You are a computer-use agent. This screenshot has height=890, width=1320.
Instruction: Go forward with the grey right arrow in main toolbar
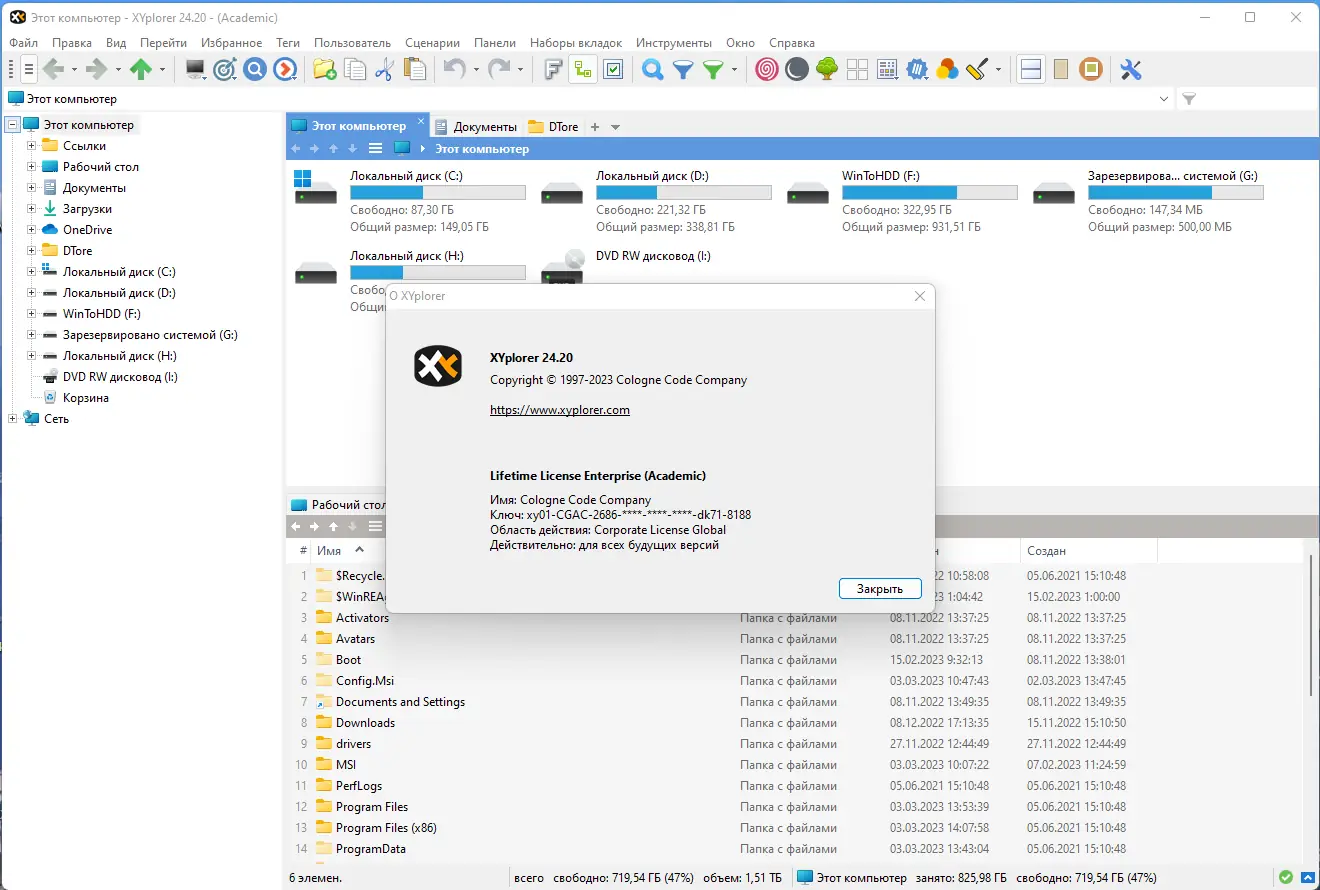tap(97, 69)
